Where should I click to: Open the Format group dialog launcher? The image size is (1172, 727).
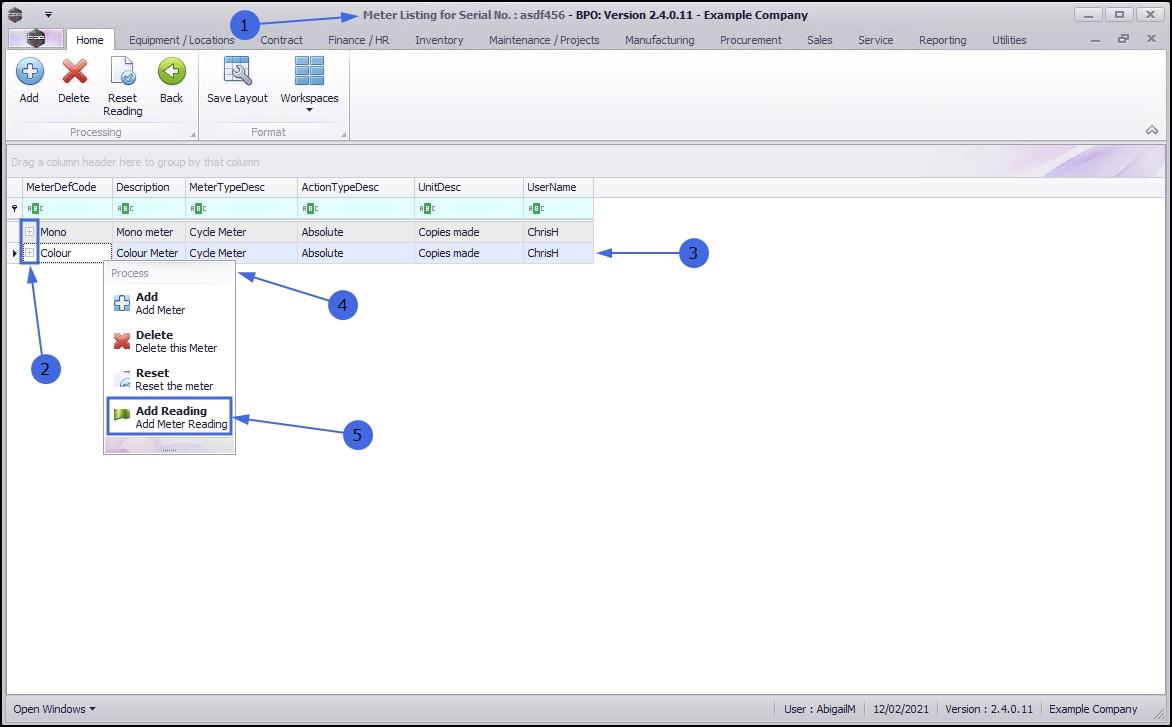coord(344,134)
